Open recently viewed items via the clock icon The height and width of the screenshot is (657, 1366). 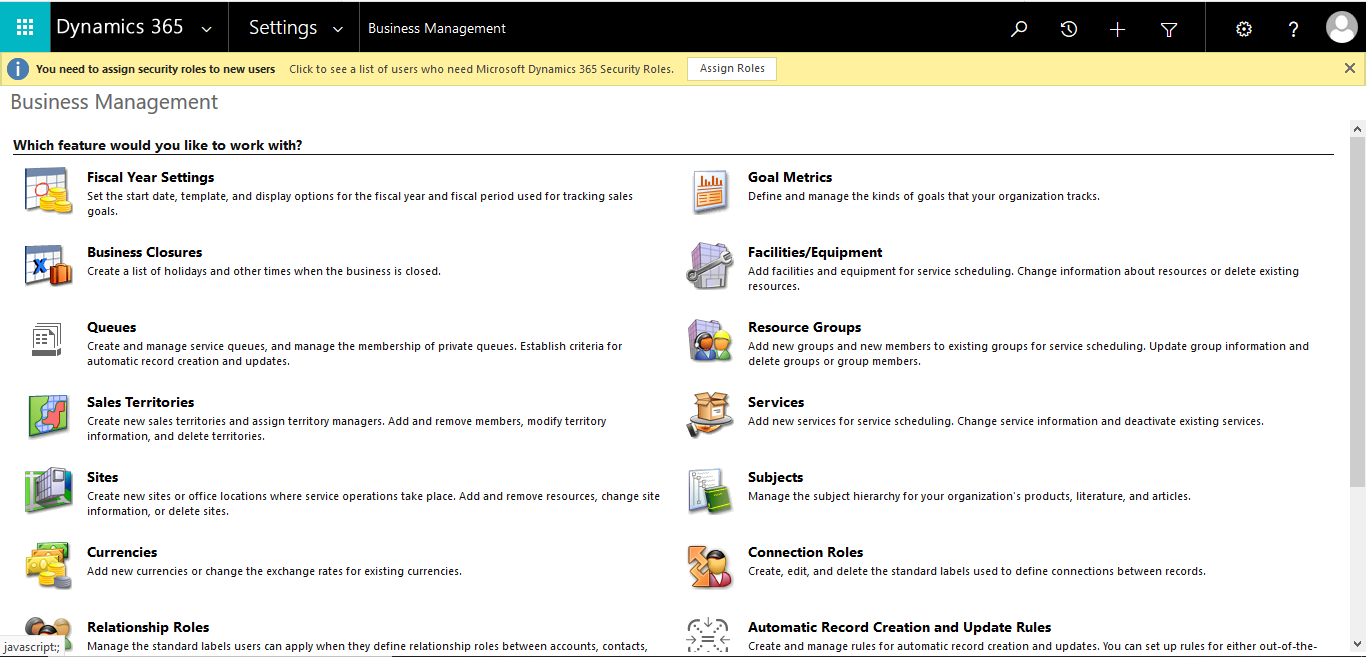point(1068,27)
